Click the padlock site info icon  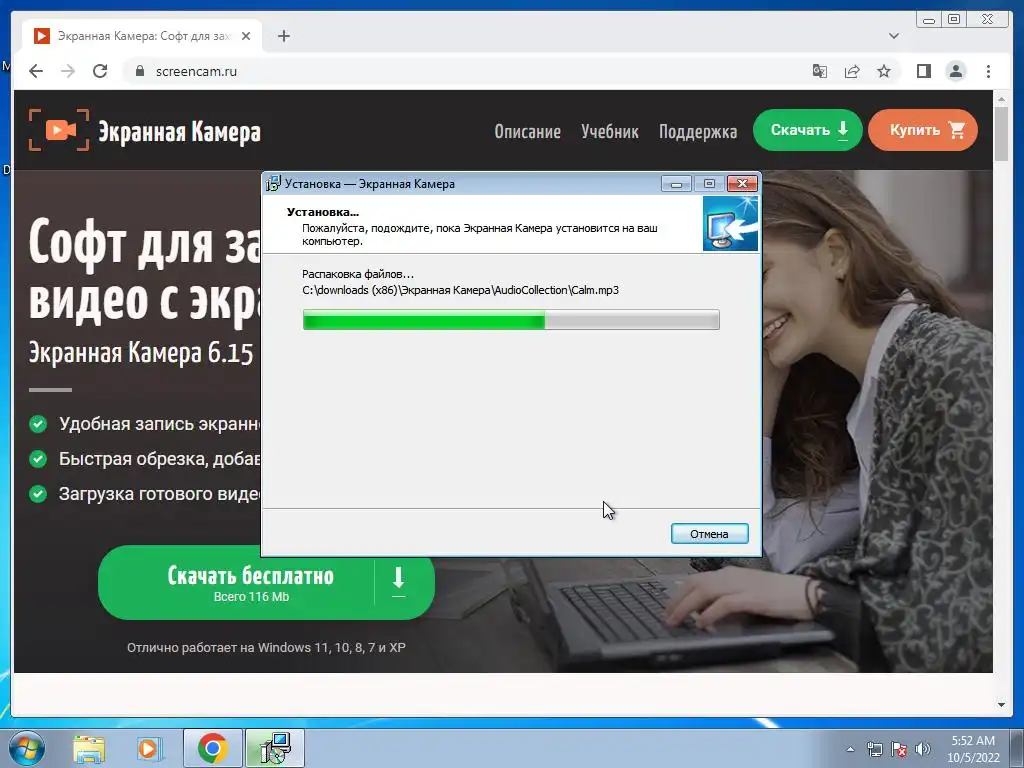pos(139,71)
